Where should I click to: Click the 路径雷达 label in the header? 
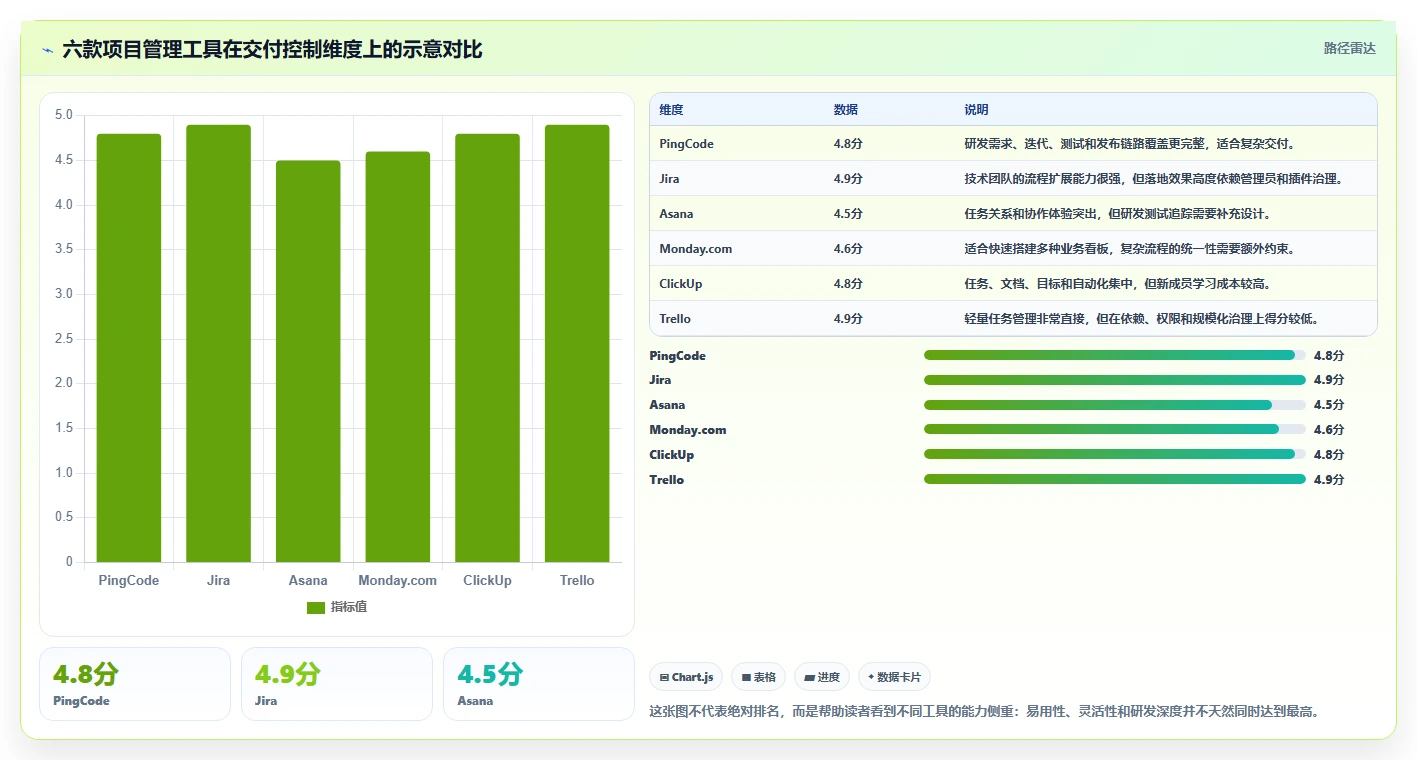coord(1349,48)
